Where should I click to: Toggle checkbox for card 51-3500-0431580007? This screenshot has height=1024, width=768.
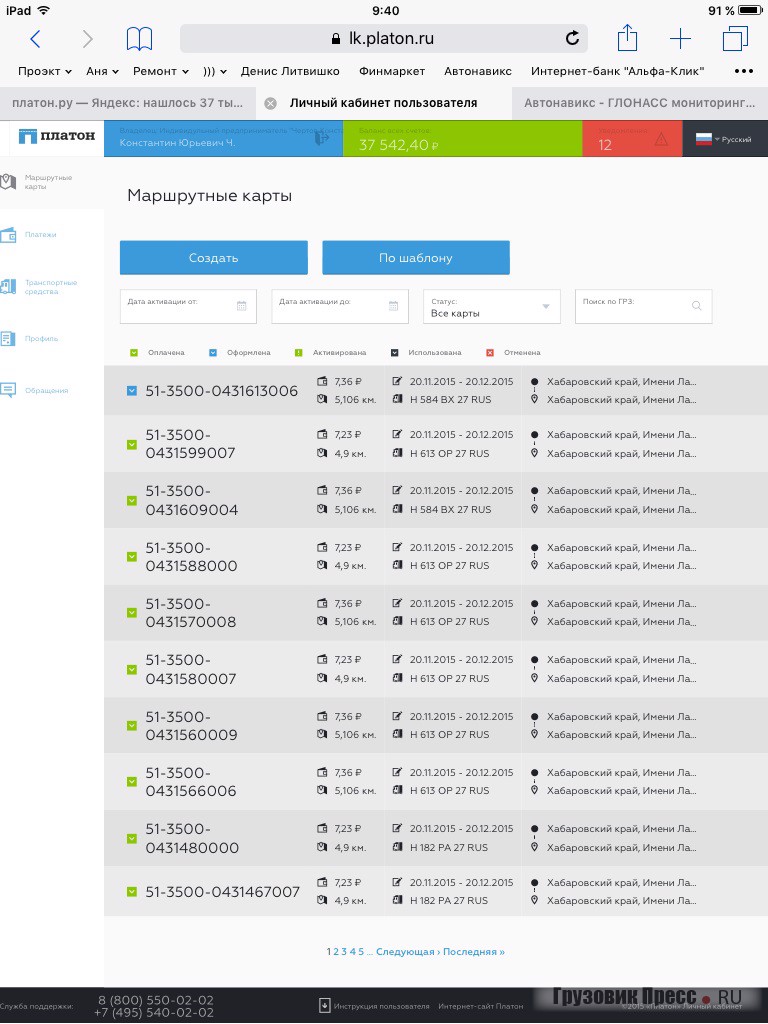coord(131,669)
